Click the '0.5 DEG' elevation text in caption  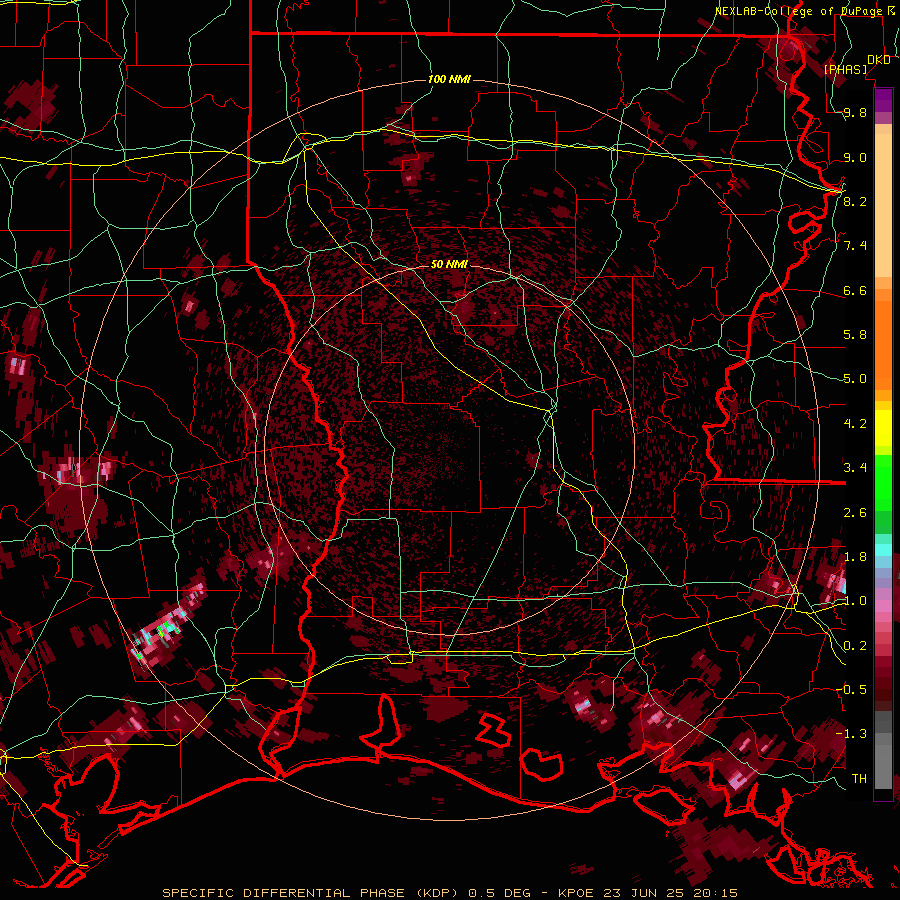click(498, 893)
